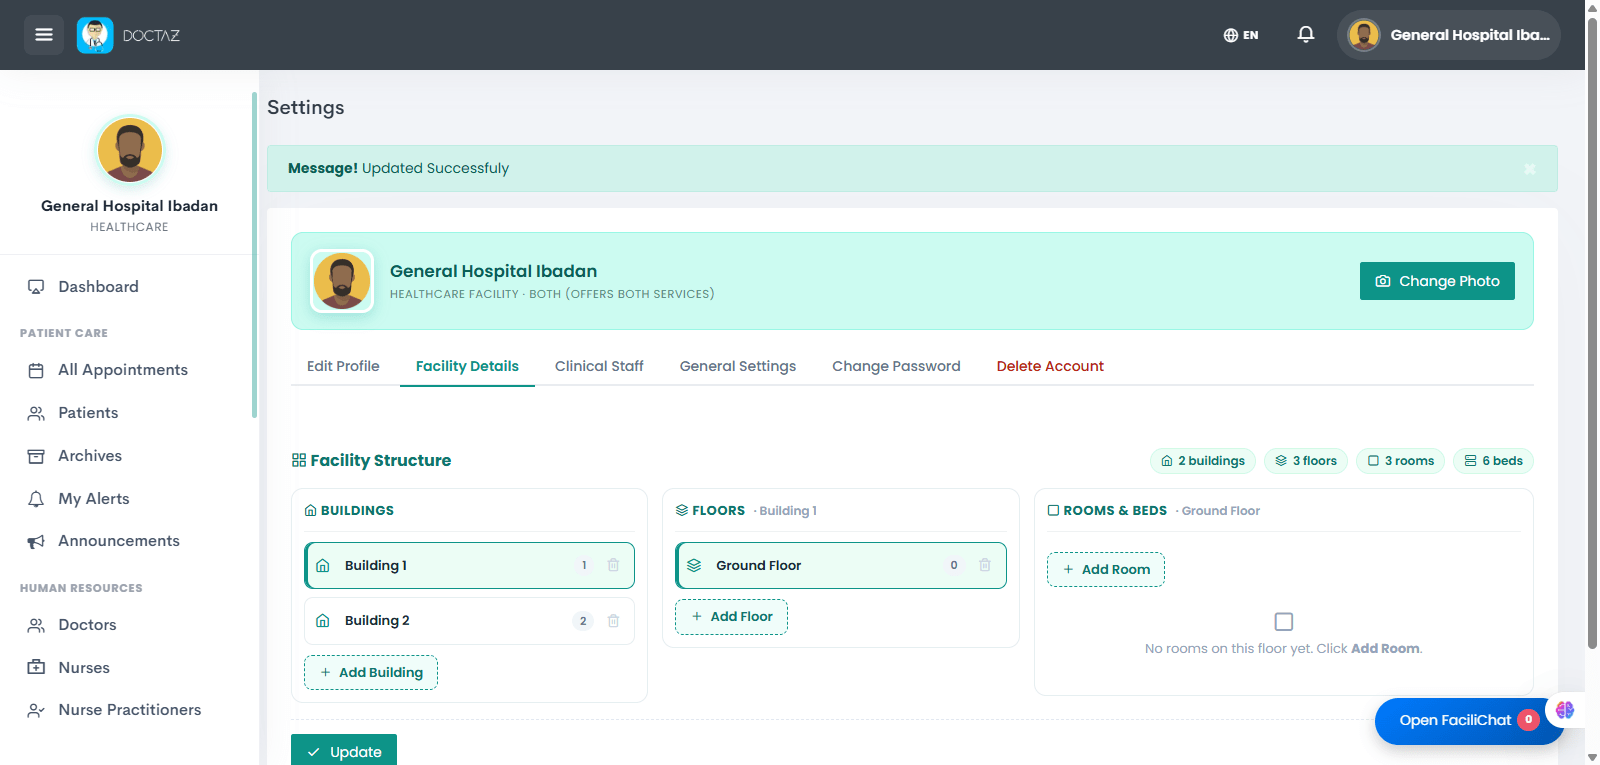
Task: Click the Doctaz logo icon
Action: tap(95, 35)
